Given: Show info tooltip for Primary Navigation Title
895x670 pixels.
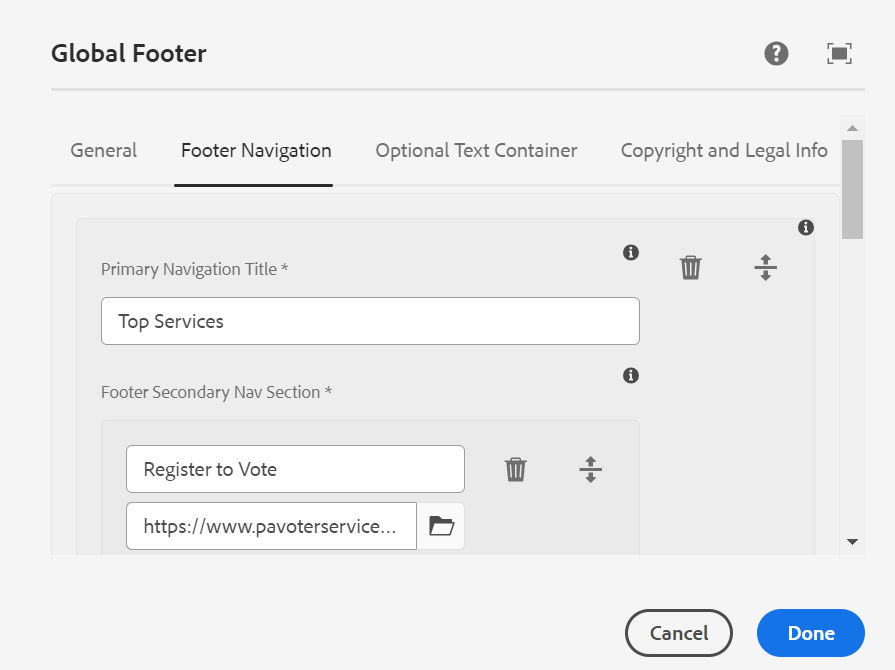Looking at the screenshot, I should point(631,252).
